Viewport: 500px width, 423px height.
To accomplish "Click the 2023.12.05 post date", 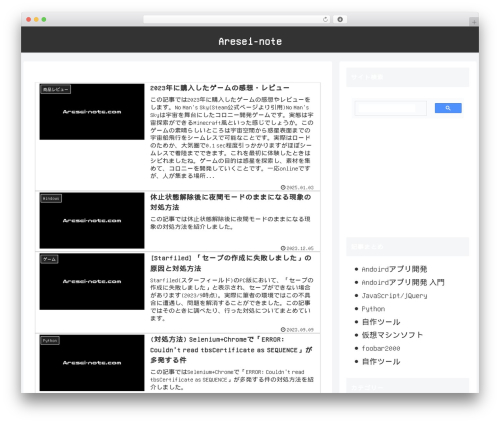I will pyautogui.click(x=297, y=248).
